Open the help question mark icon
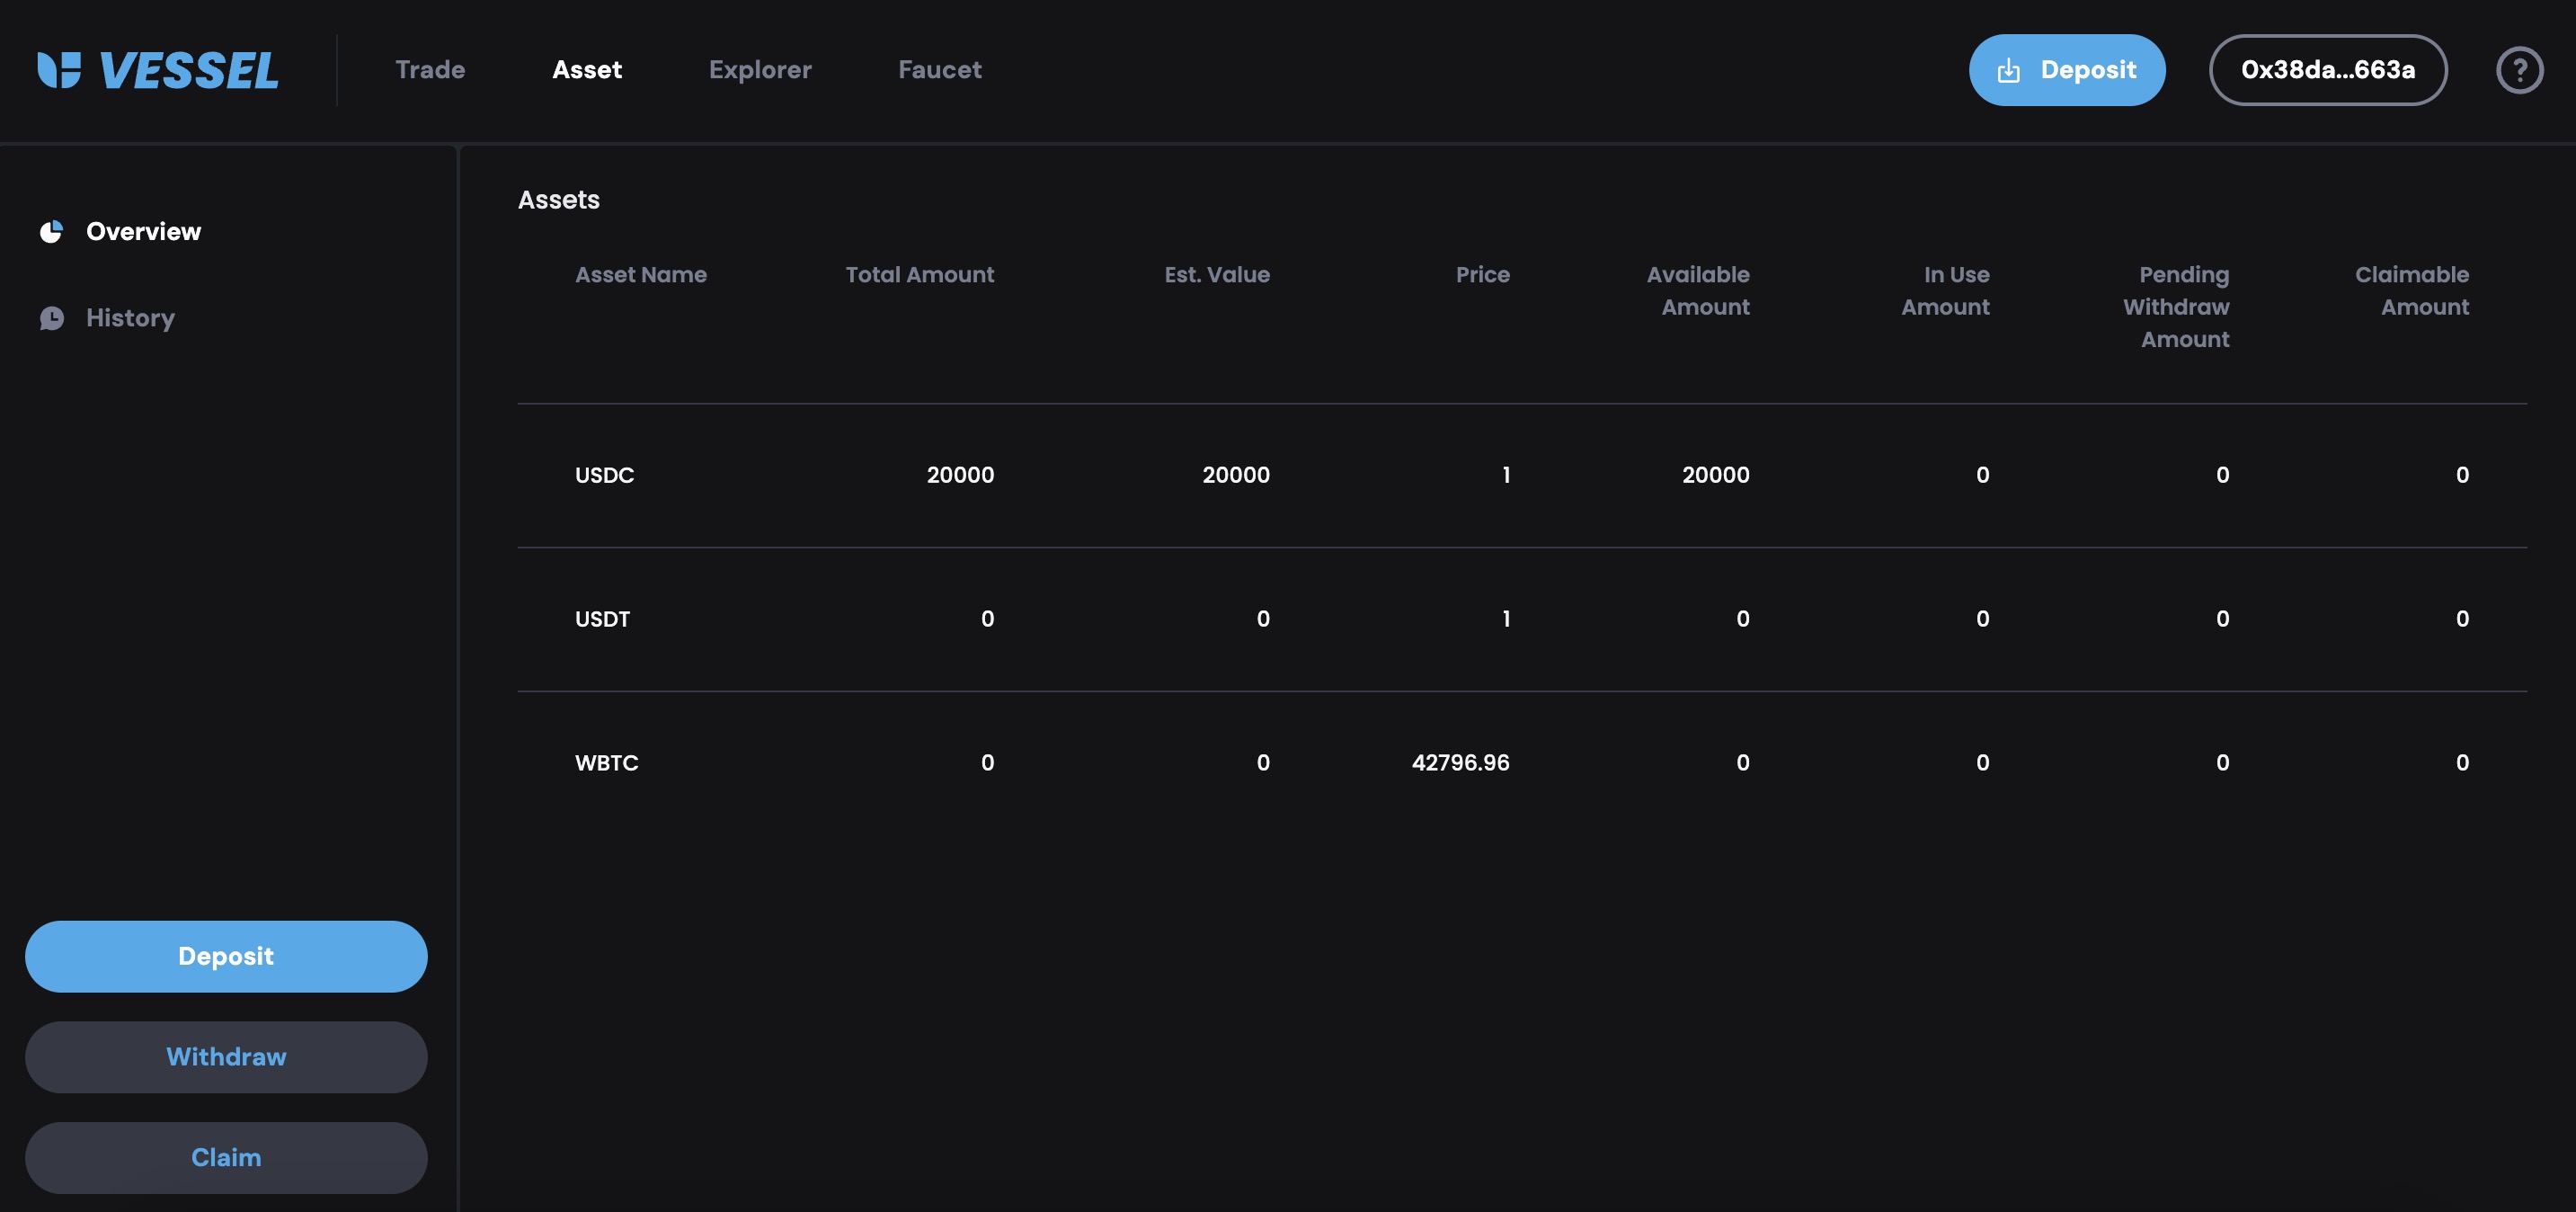 (2518, 70)
